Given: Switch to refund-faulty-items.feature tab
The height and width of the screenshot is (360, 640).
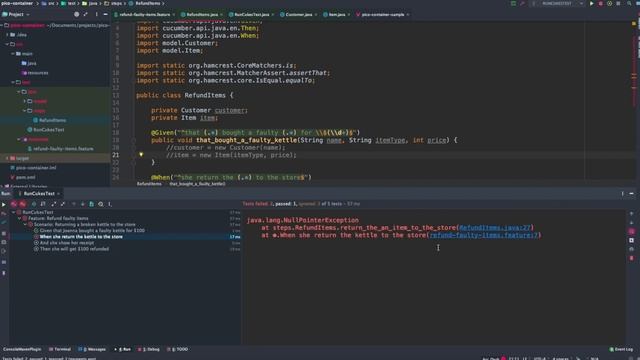Looking at the screenshot, I should [x=144, y=14].
